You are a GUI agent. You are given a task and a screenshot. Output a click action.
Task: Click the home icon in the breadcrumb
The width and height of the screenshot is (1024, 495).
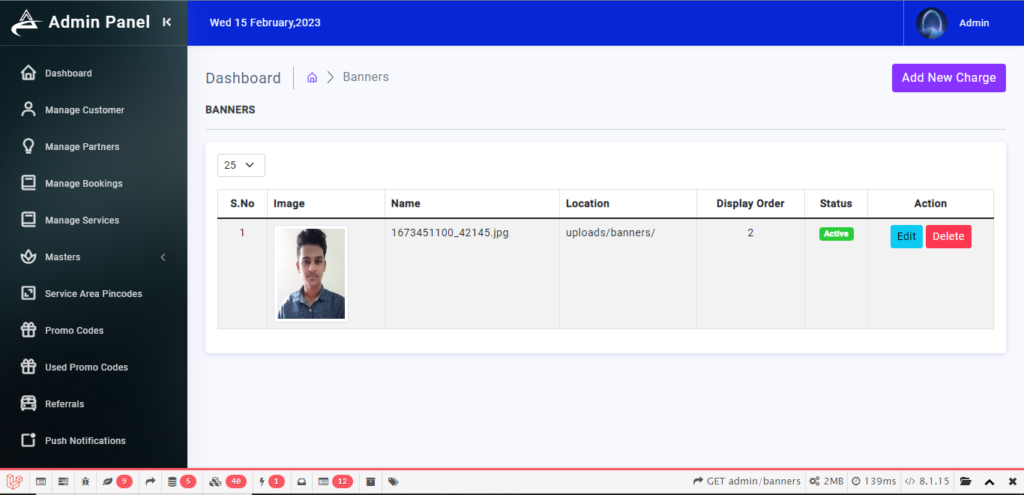312,78
